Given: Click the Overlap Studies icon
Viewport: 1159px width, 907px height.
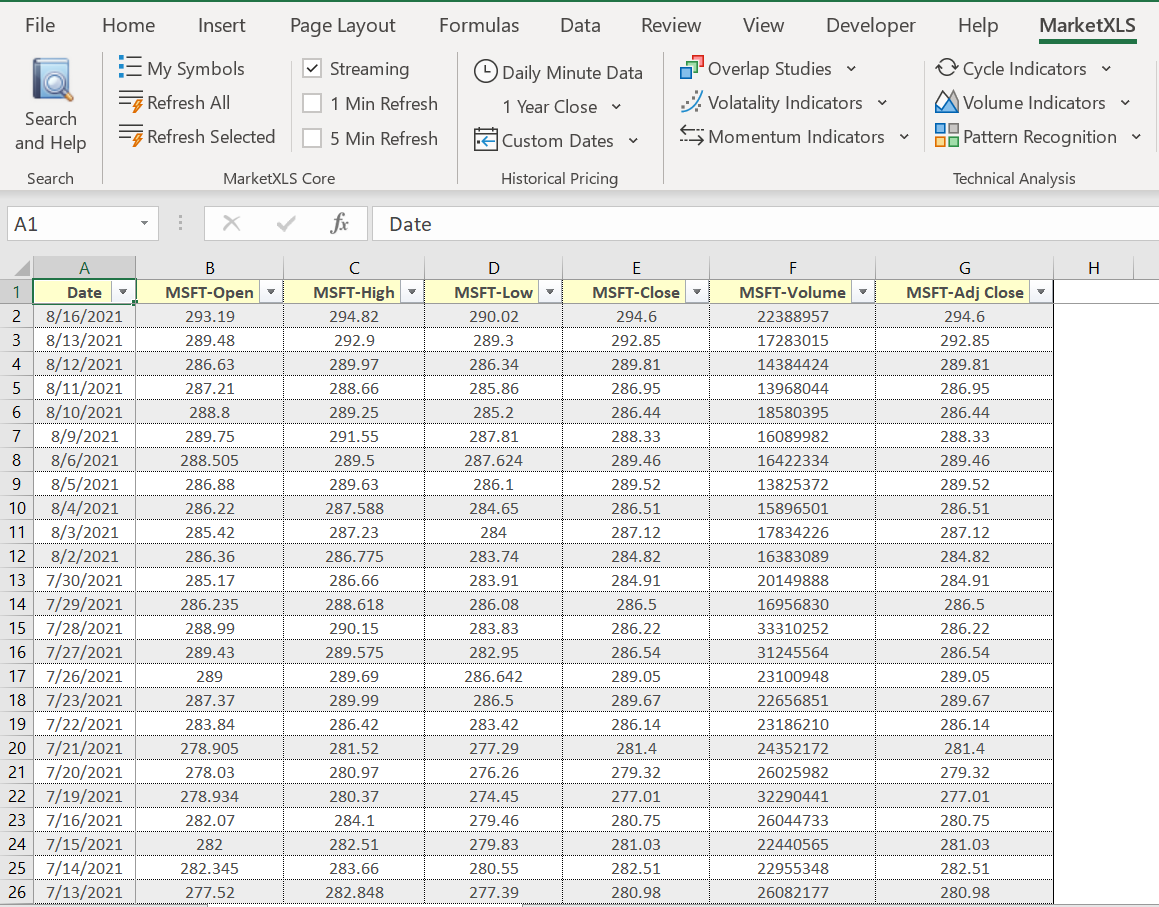Looking at the screenshot, I should tap(692, 68).
